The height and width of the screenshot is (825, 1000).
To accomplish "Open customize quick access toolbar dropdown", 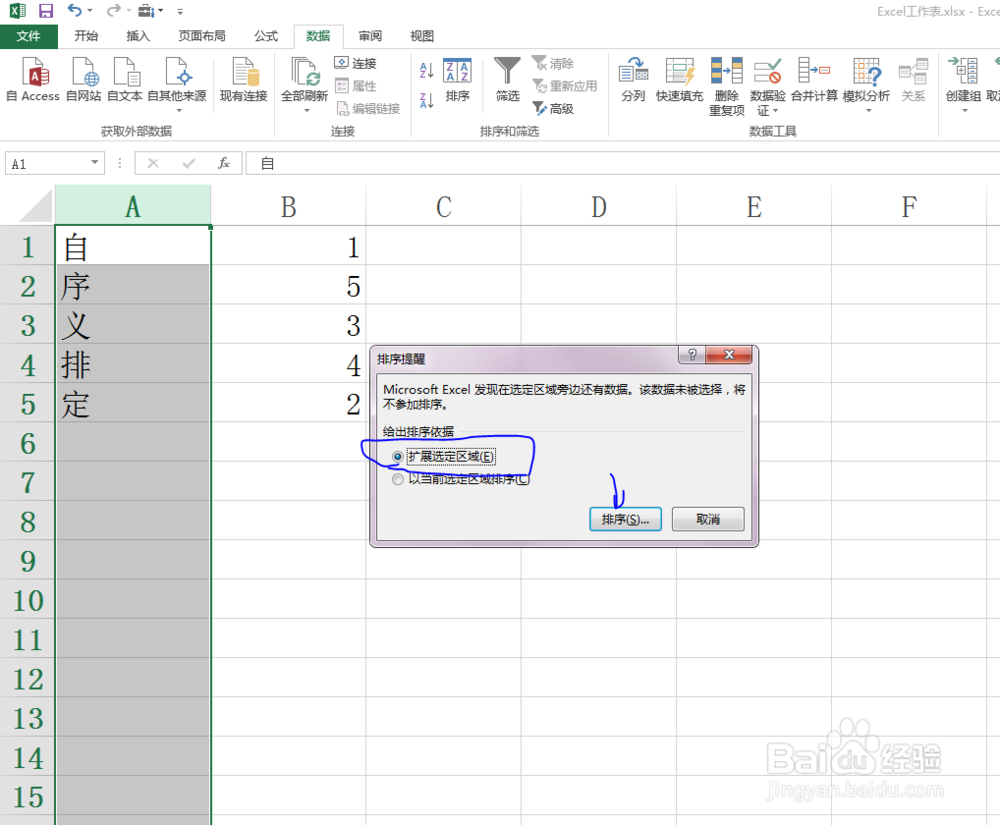I will coord(180,11).
